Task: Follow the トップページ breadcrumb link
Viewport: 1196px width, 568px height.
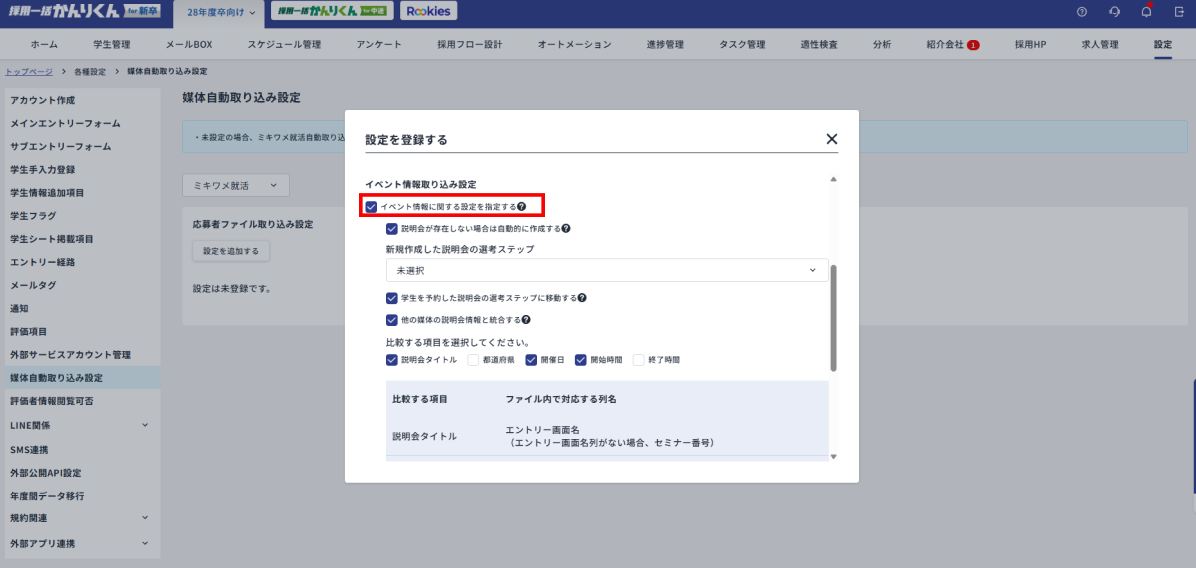Action: [x=29, y=71]
